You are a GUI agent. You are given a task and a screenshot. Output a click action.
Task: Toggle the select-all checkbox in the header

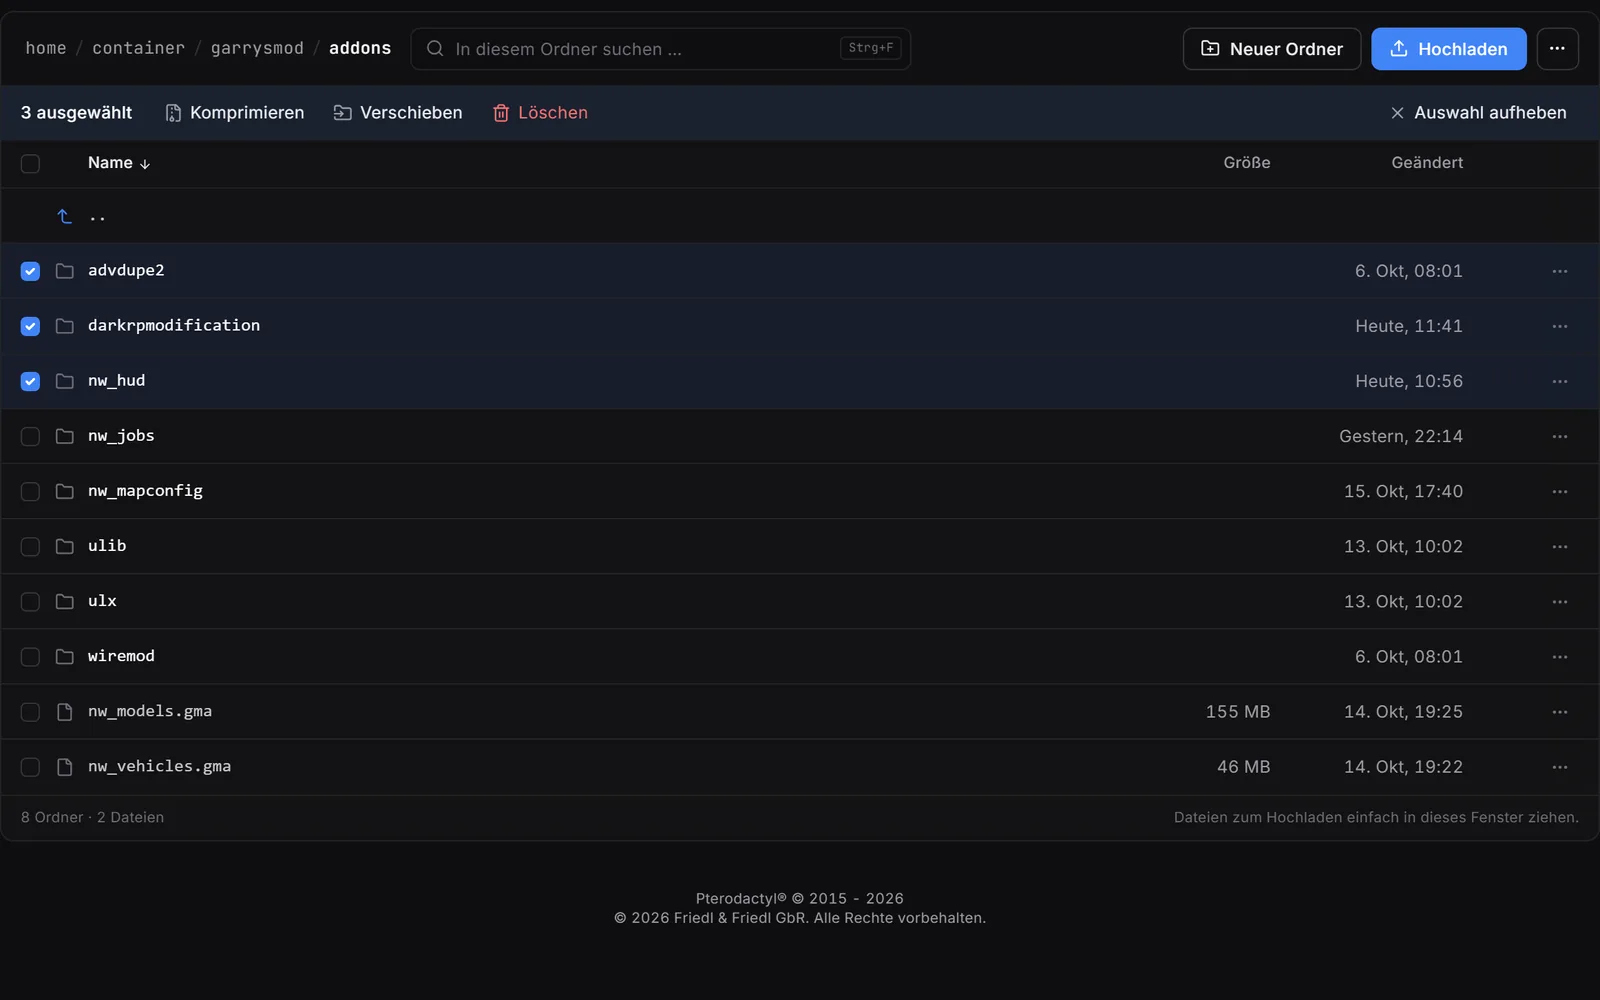30,163
